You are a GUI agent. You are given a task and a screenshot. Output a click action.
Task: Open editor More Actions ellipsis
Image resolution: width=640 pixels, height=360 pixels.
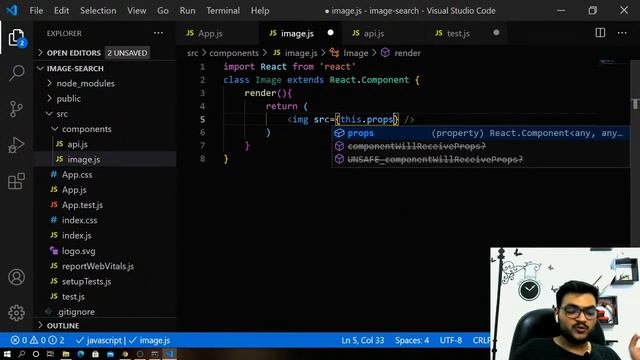point(622,33)
